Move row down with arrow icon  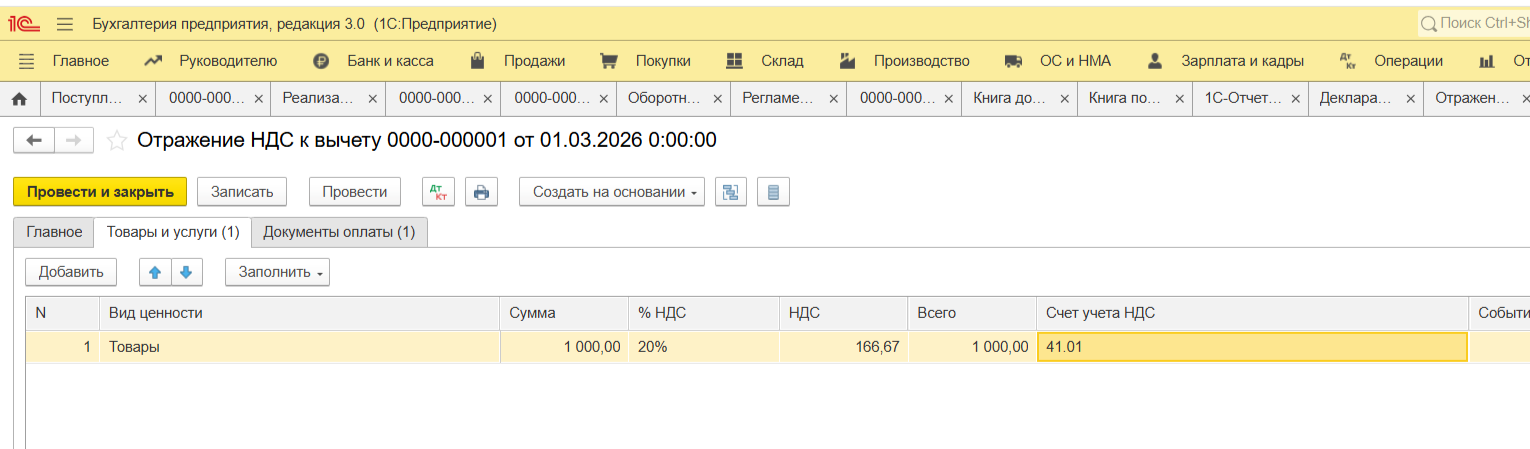pos(186,272)
